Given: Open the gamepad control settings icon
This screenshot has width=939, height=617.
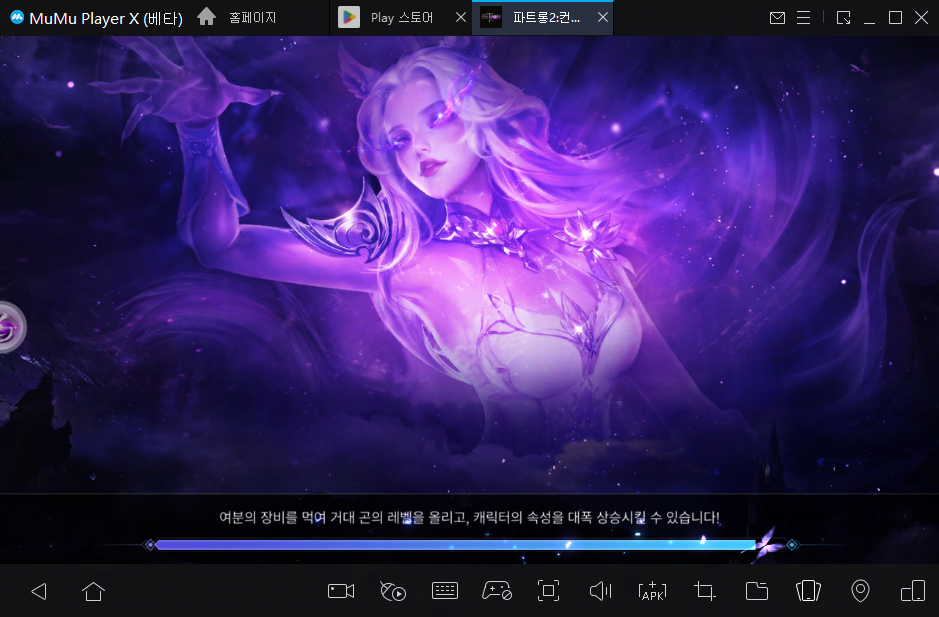Looking at the screenshot, I should tap(497, 591).
